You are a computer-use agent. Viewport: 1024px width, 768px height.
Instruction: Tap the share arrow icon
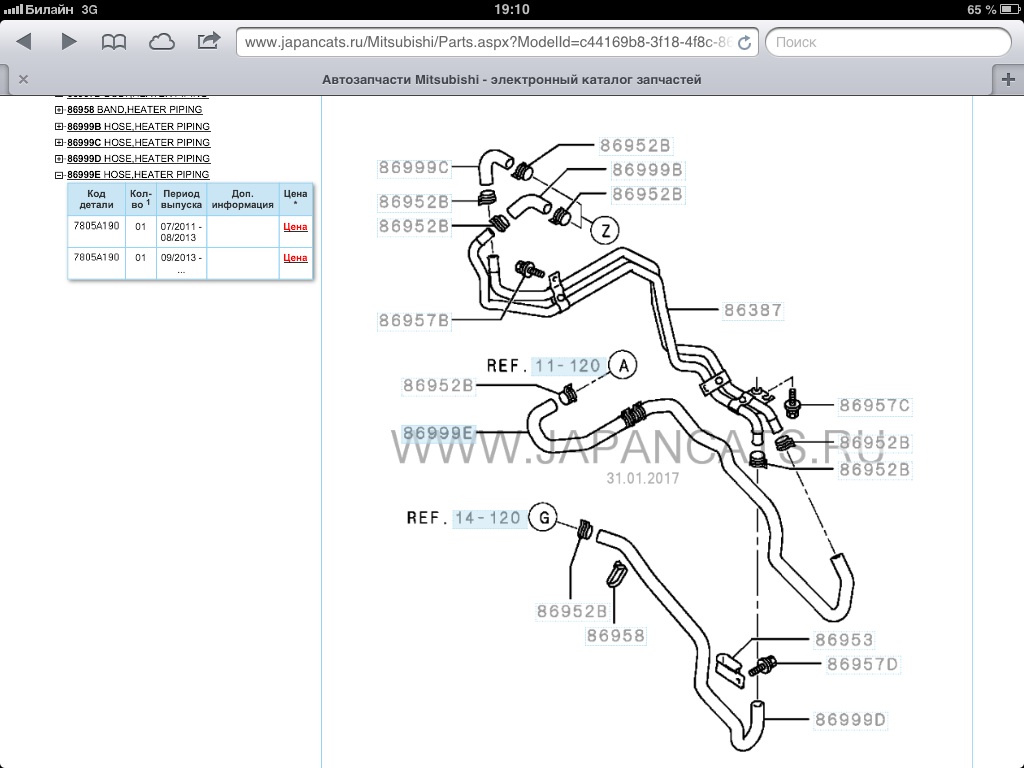pos(209,41)
